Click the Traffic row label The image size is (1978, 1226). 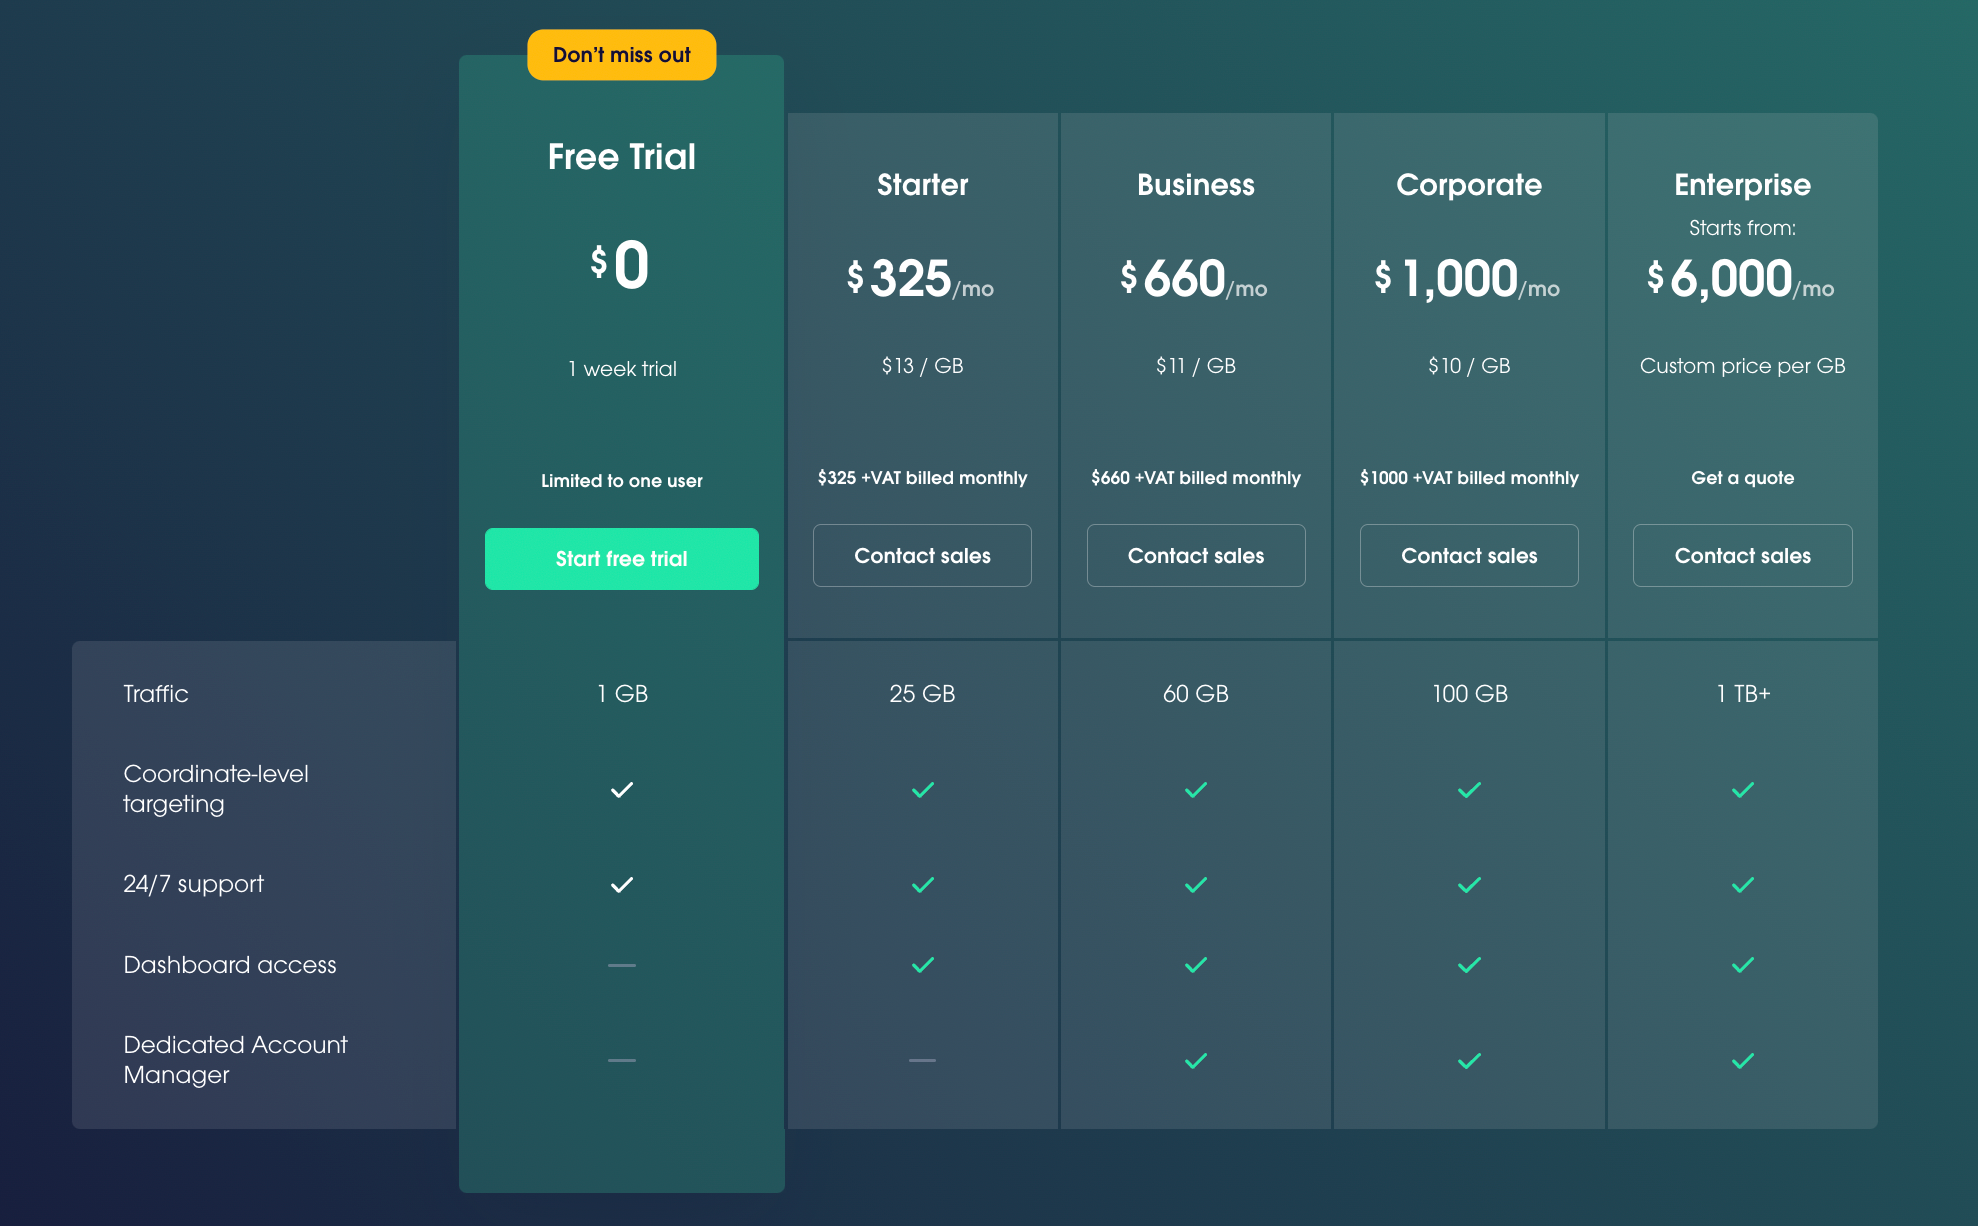click(156, 694)
